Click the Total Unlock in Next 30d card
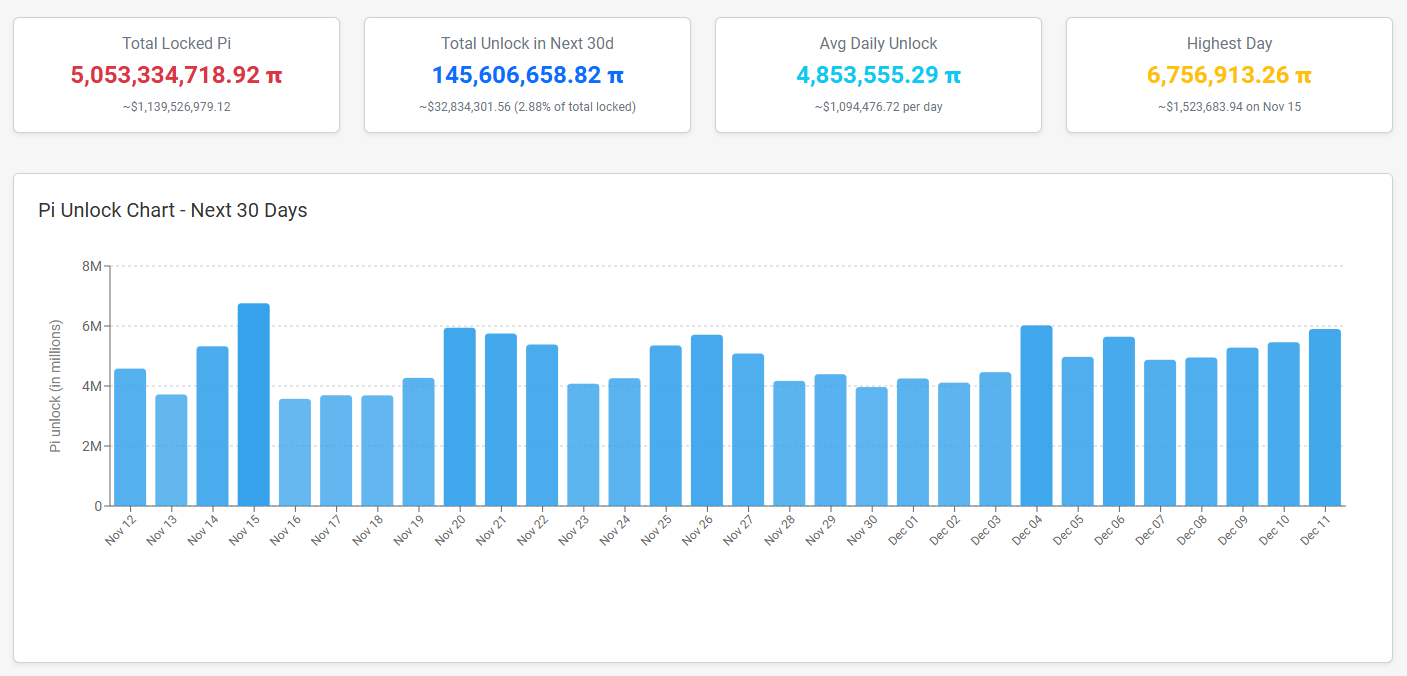Screen dimensions: 1407x676 [x=527, y=74]
